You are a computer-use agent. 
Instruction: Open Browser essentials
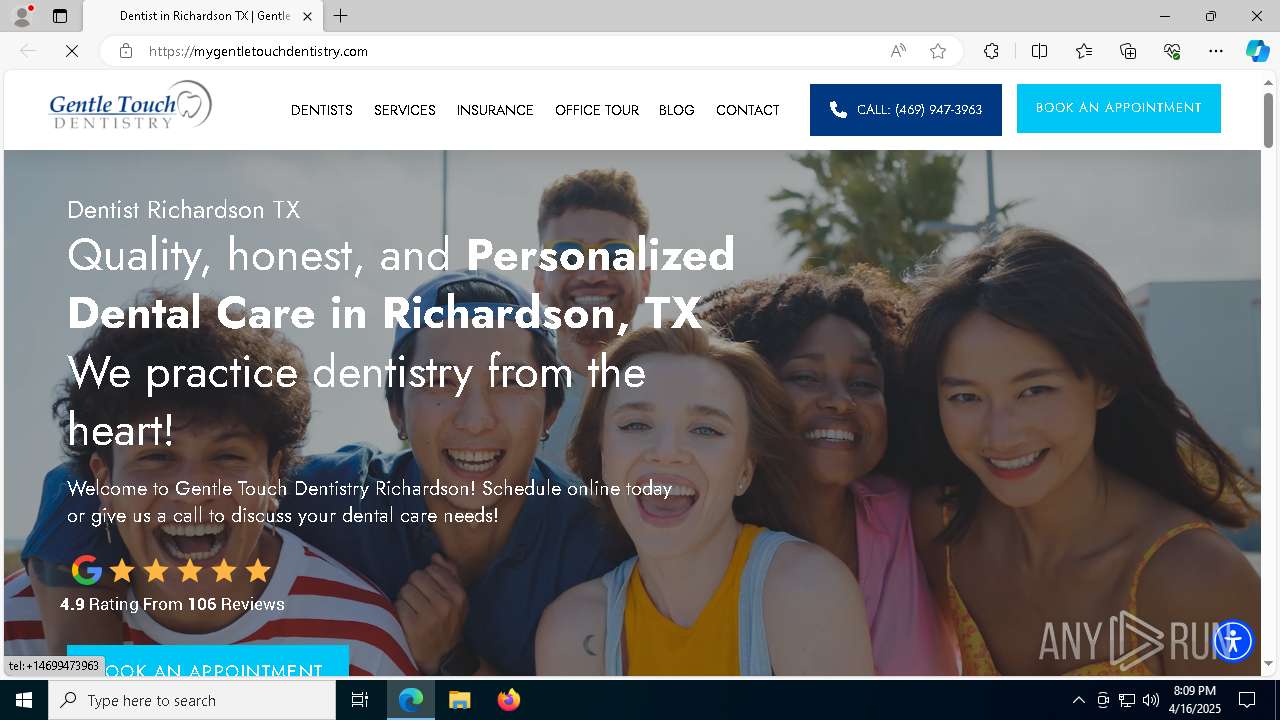pyautogui.click(x=1172, y=51)
